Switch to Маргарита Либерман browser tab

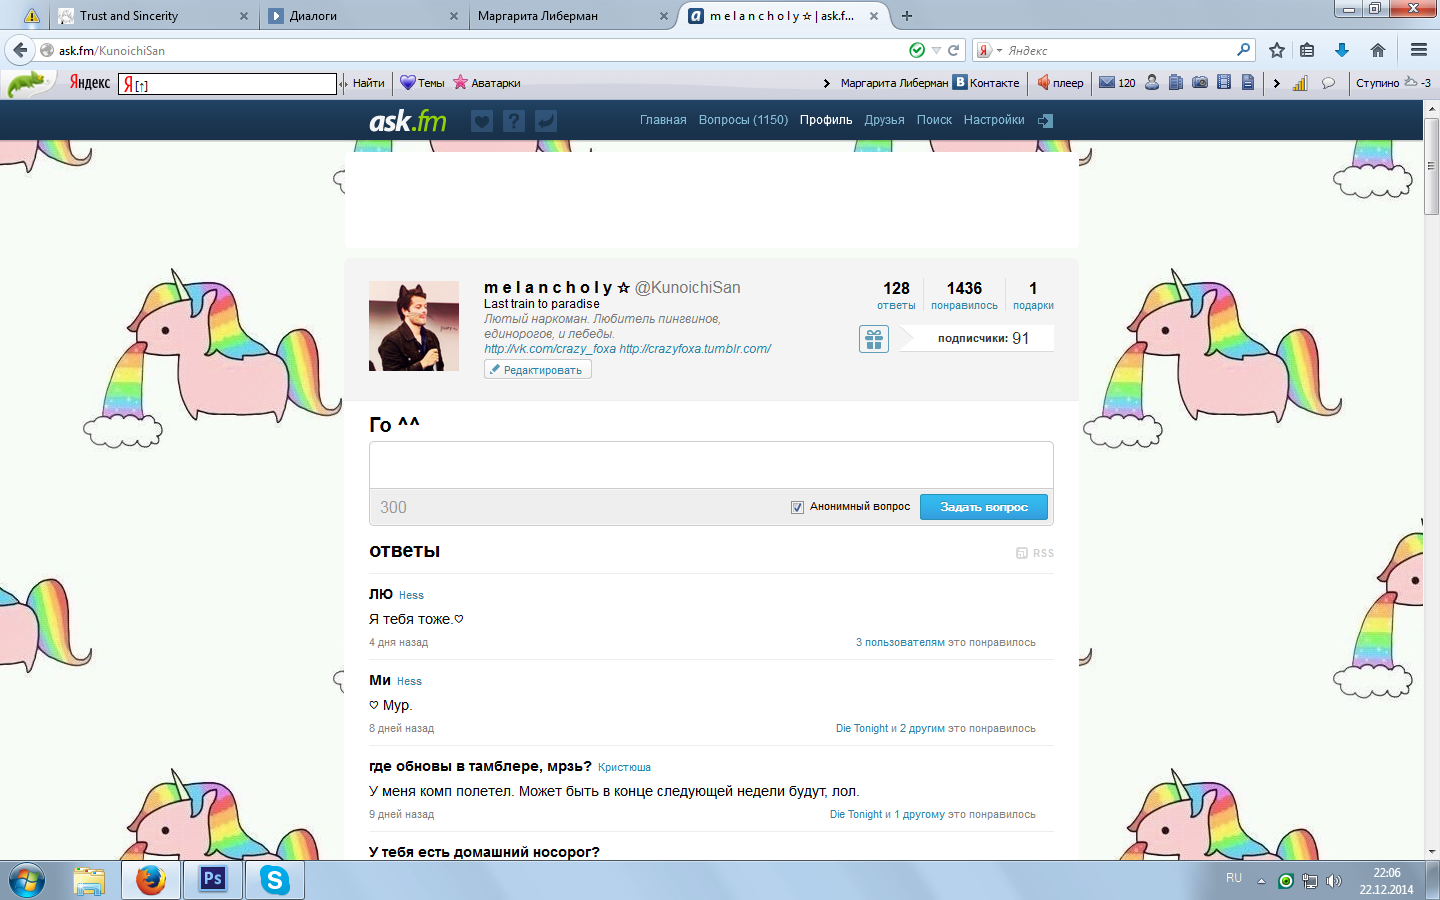click(x=572, y=16)
